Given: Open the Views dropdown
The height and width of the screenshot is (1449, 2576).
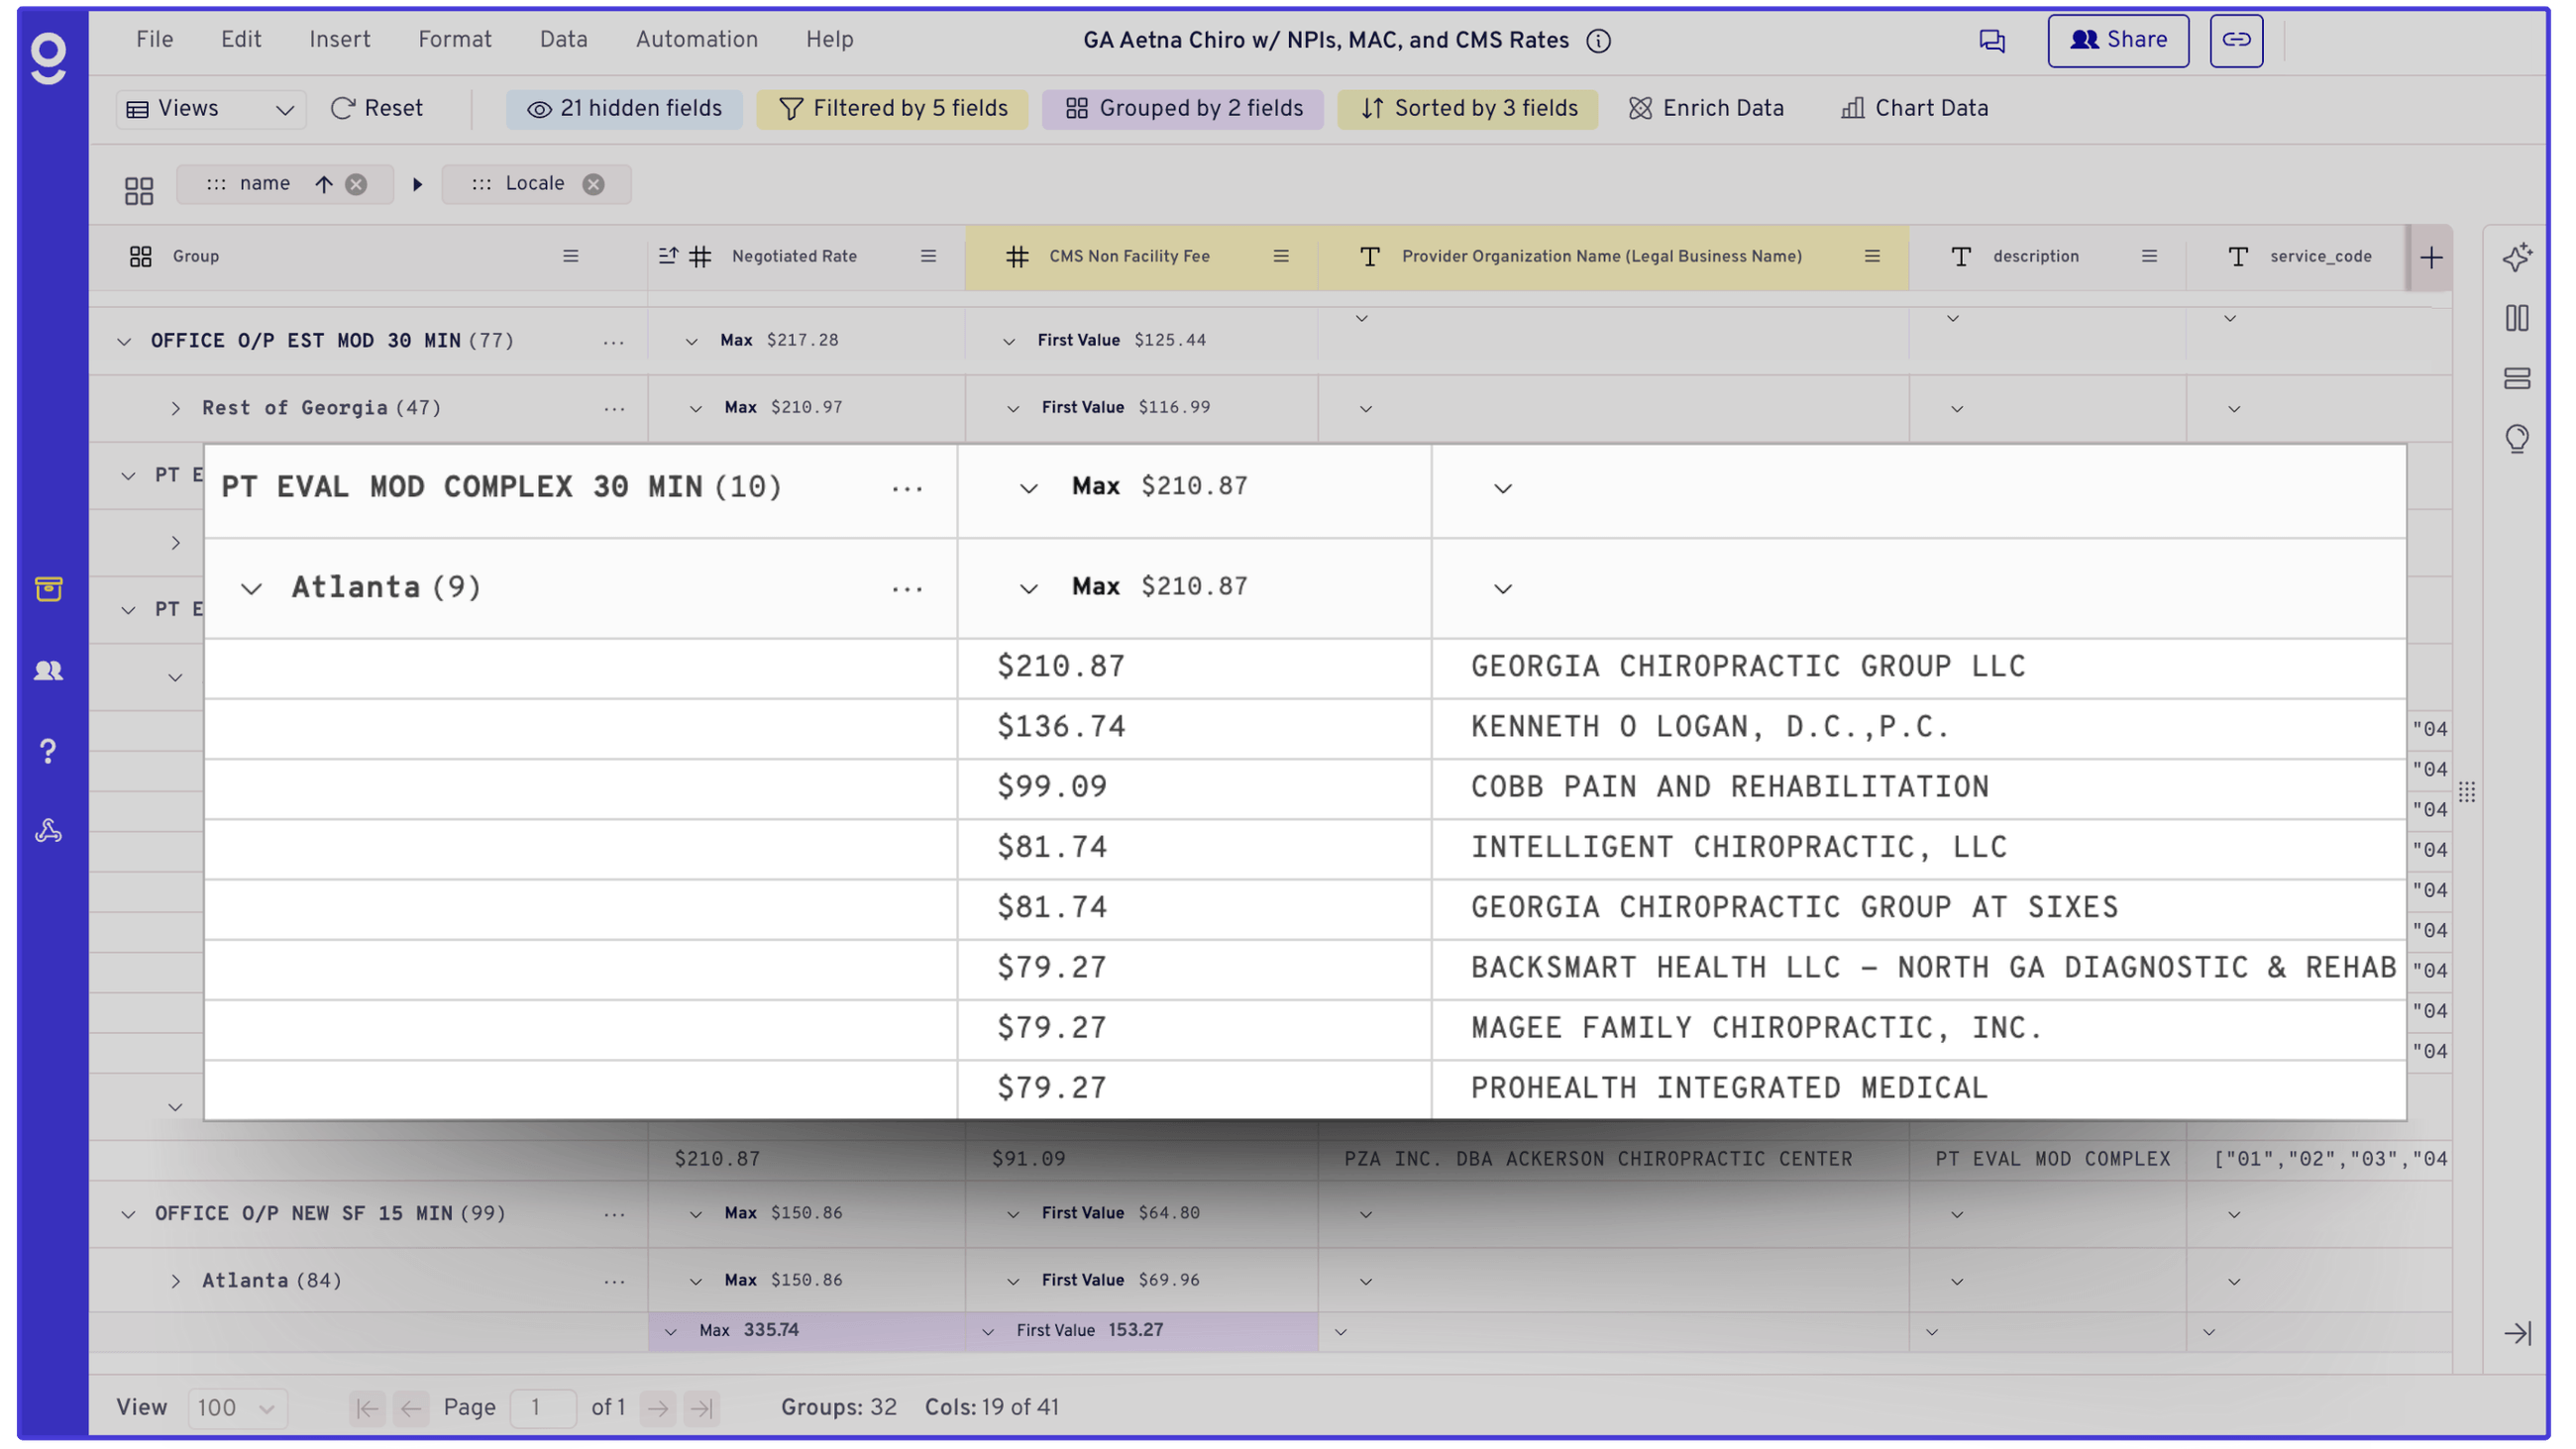Looking at the screenshot, I should 211,109.
